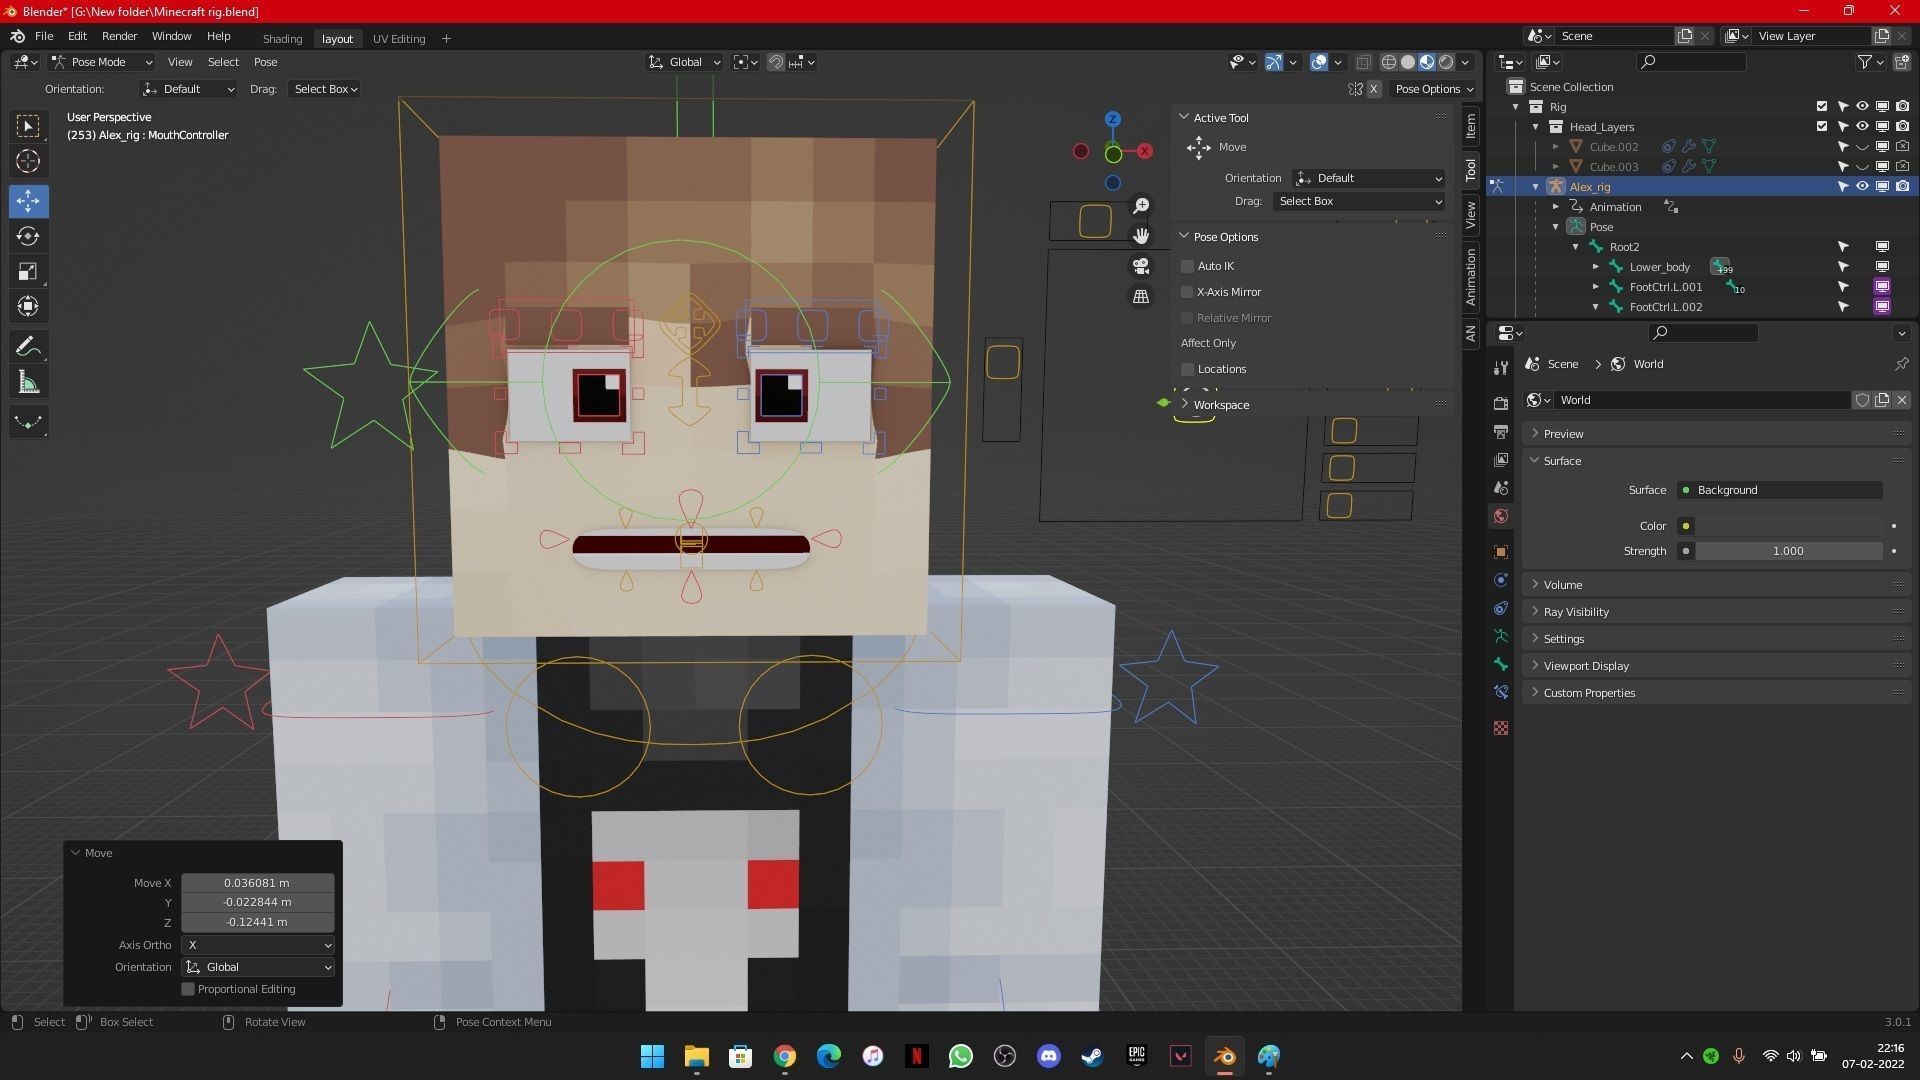Viewport: 1920px width, 1080px height.
Task: Switch perspective/orthographic grid gizmo
Action: (x=1141, y=297)
